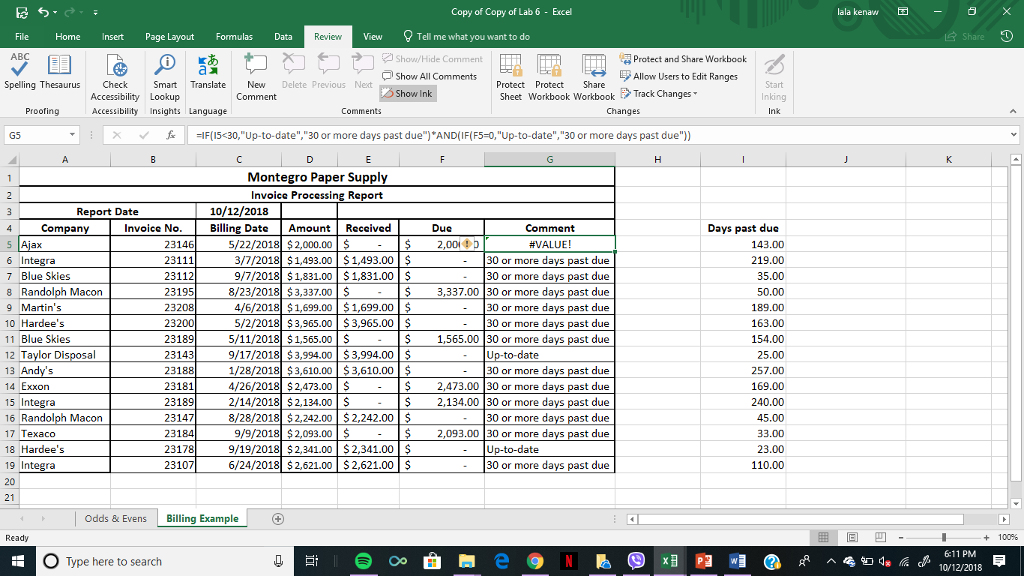Click Allow Users to Edit Ranges
This screenshot has width=1024, height=576.
(x=682, y=75)
